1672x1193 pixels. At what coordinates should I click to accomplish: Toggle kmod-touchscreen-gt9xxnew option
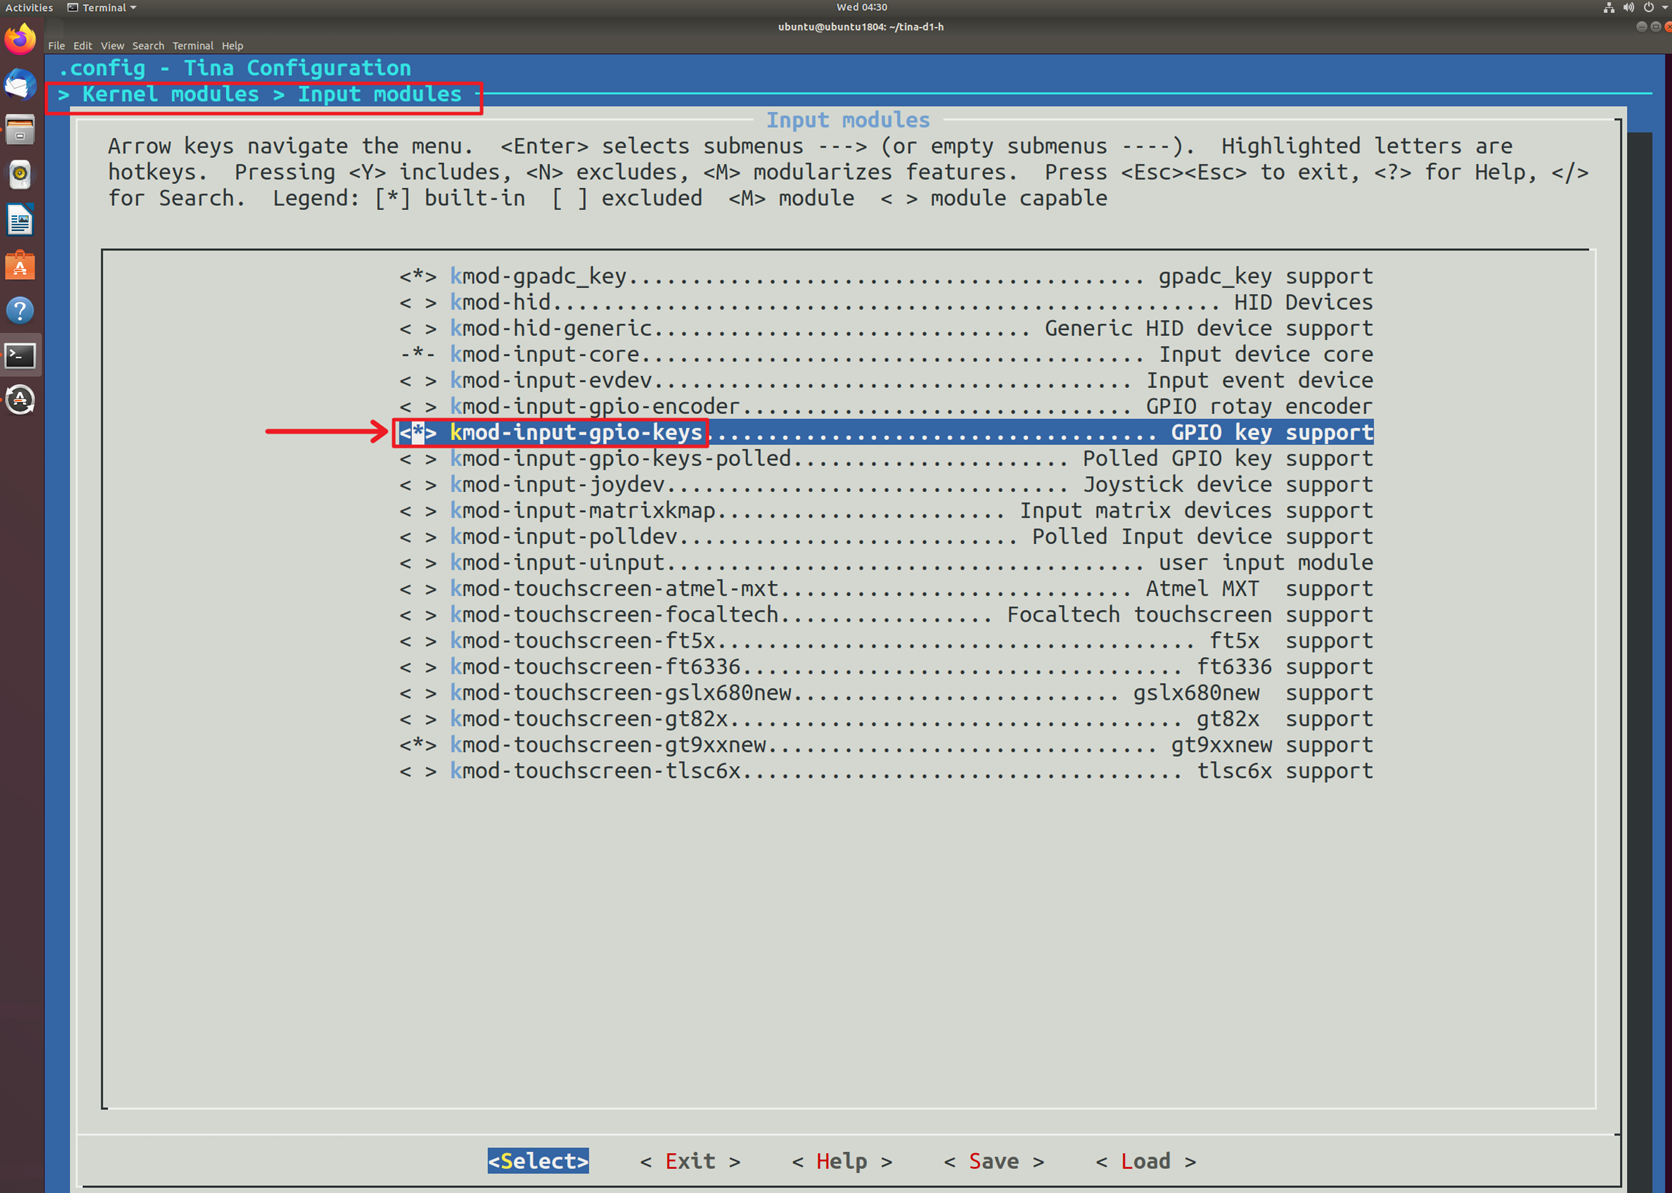click(418, 745)
